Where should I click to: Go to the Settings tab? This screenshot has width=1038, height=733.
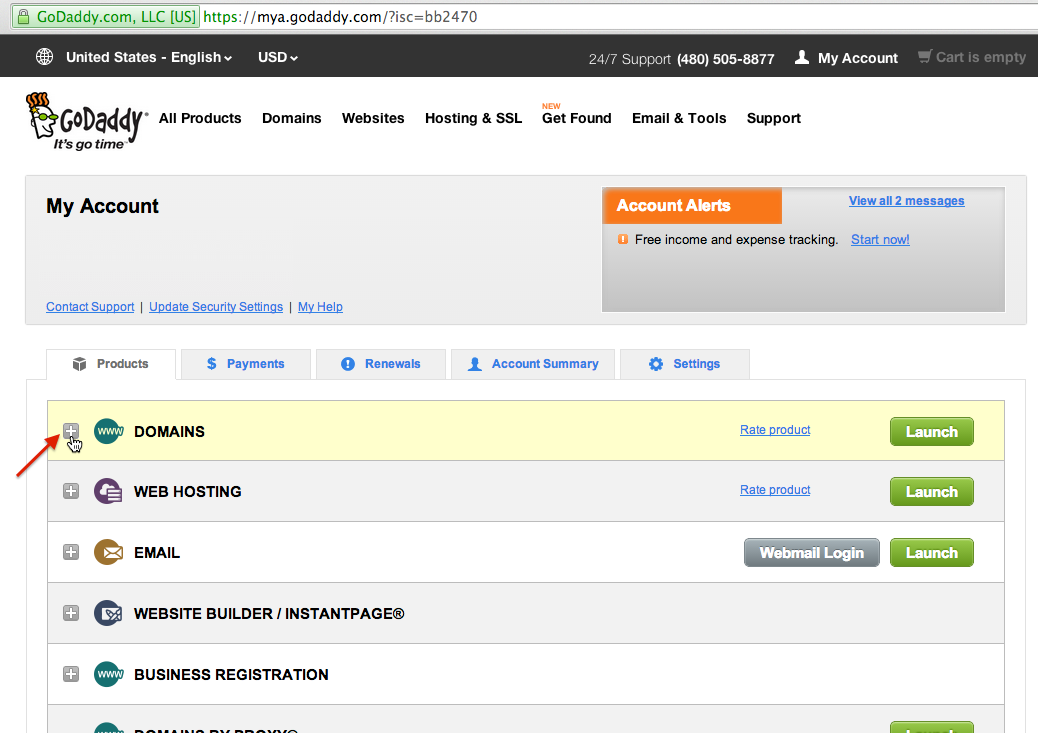click(684, 364)
